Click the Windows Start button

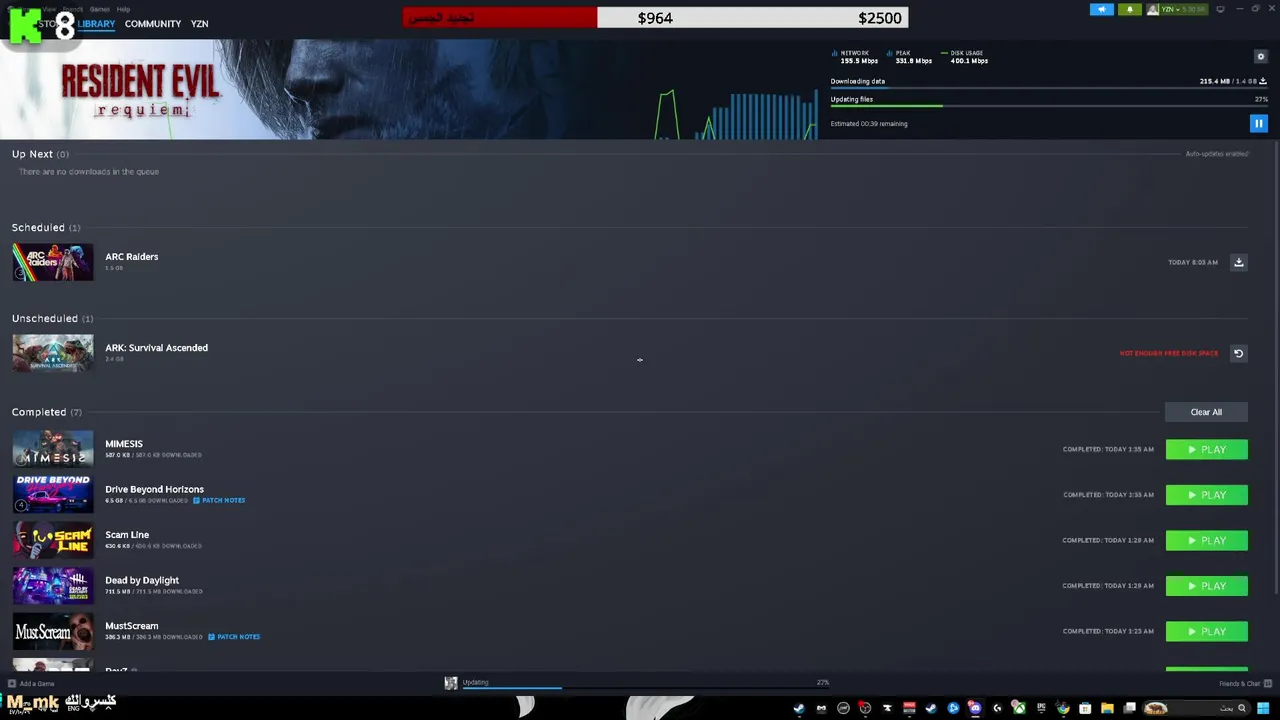coord(1262,708)
